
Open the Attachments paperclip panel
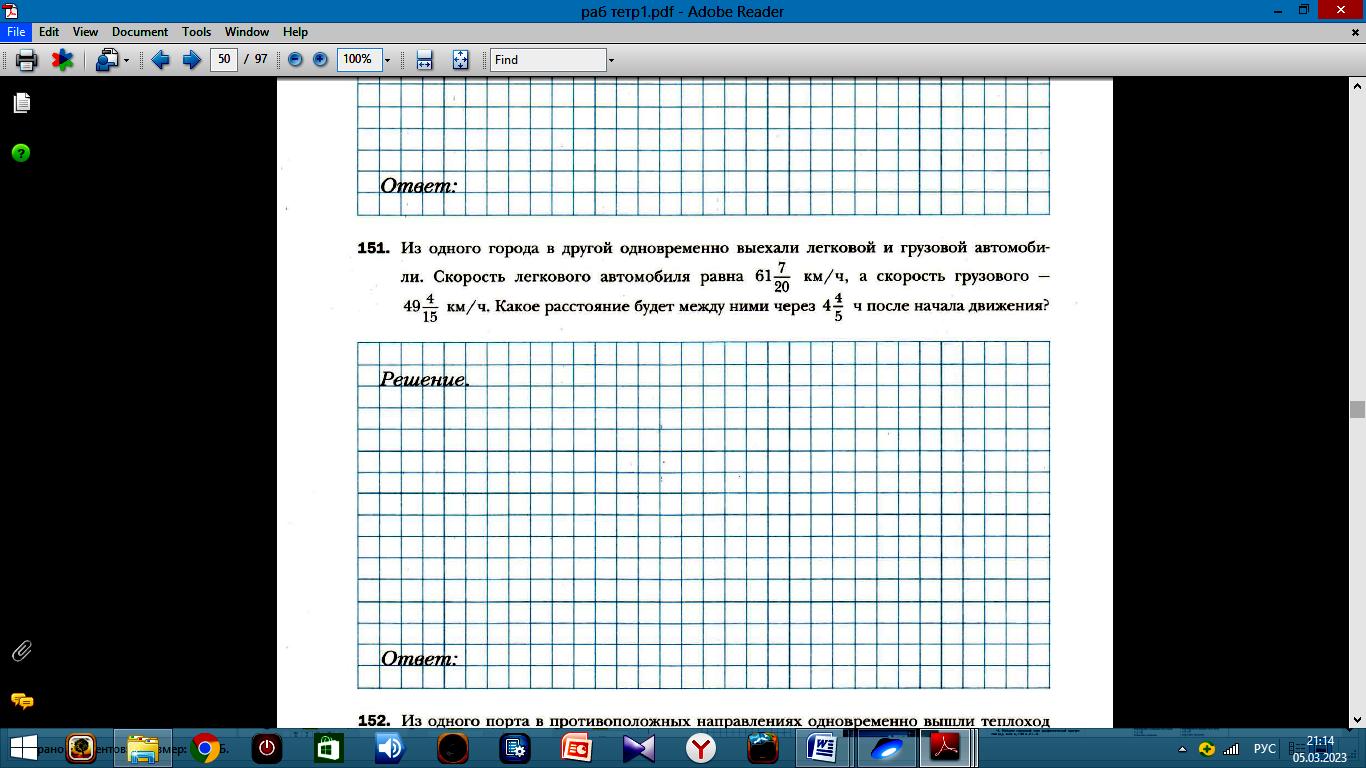click(21, 651)
